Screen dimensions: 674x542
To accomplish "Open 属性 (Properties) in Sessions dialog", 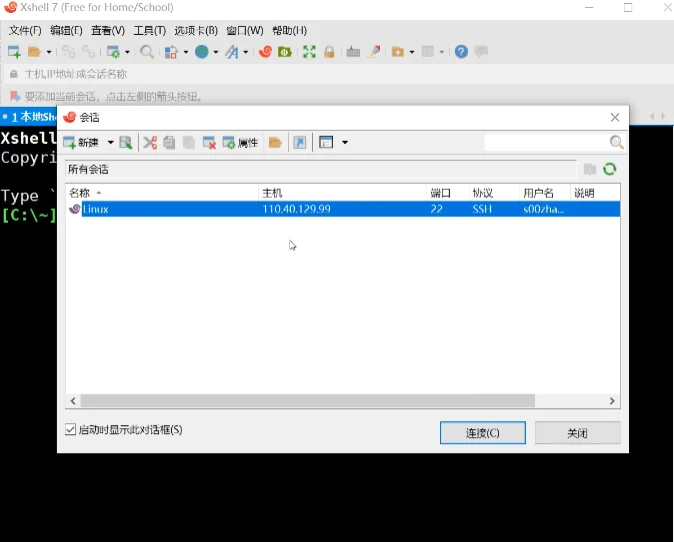I will (240, 142).
